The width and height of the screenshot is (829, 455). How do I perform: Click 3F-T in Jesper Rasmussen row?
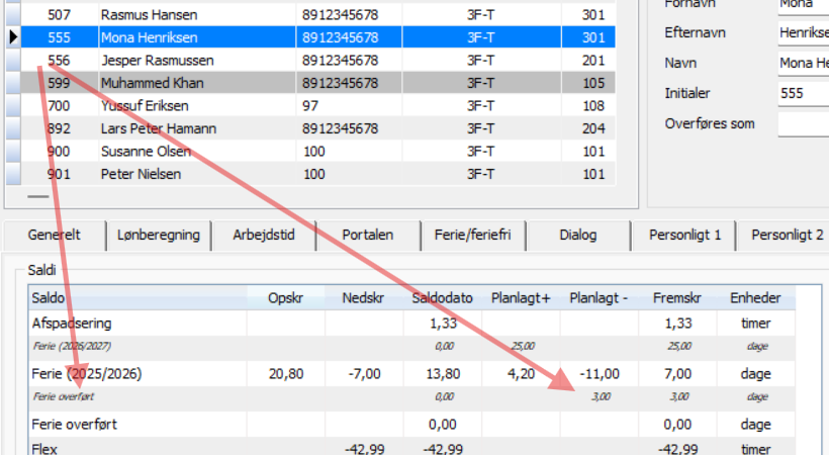tap(481, 60)
